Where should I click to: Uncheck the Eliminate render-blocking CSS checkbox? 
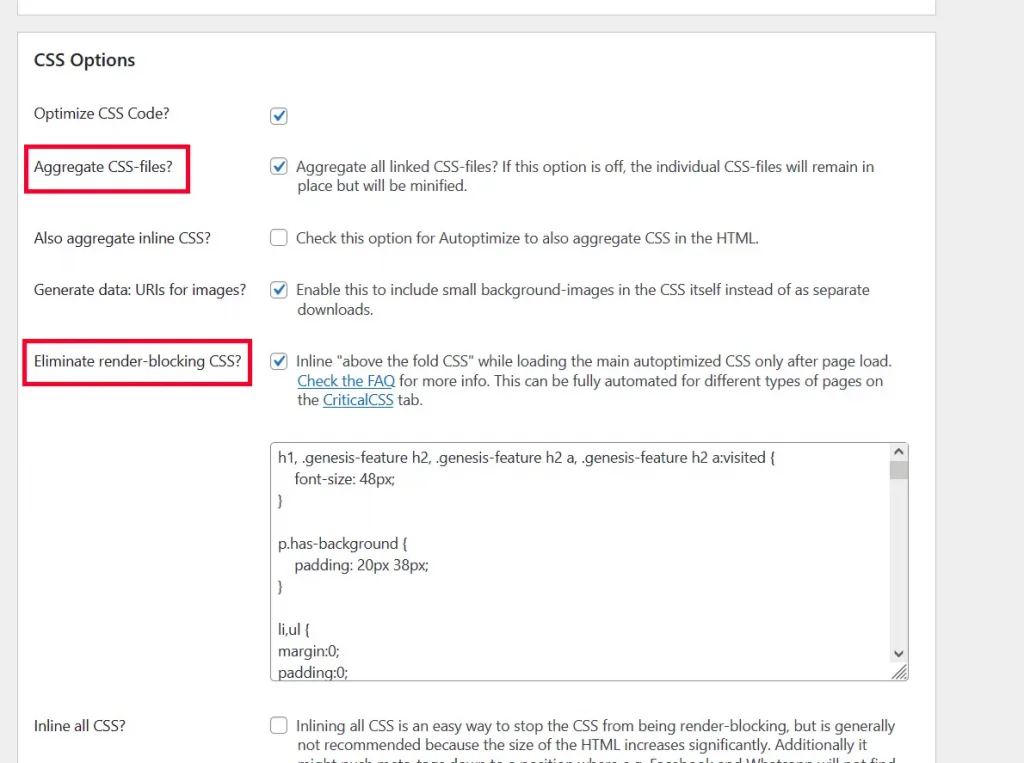click(x=279, y=361)
